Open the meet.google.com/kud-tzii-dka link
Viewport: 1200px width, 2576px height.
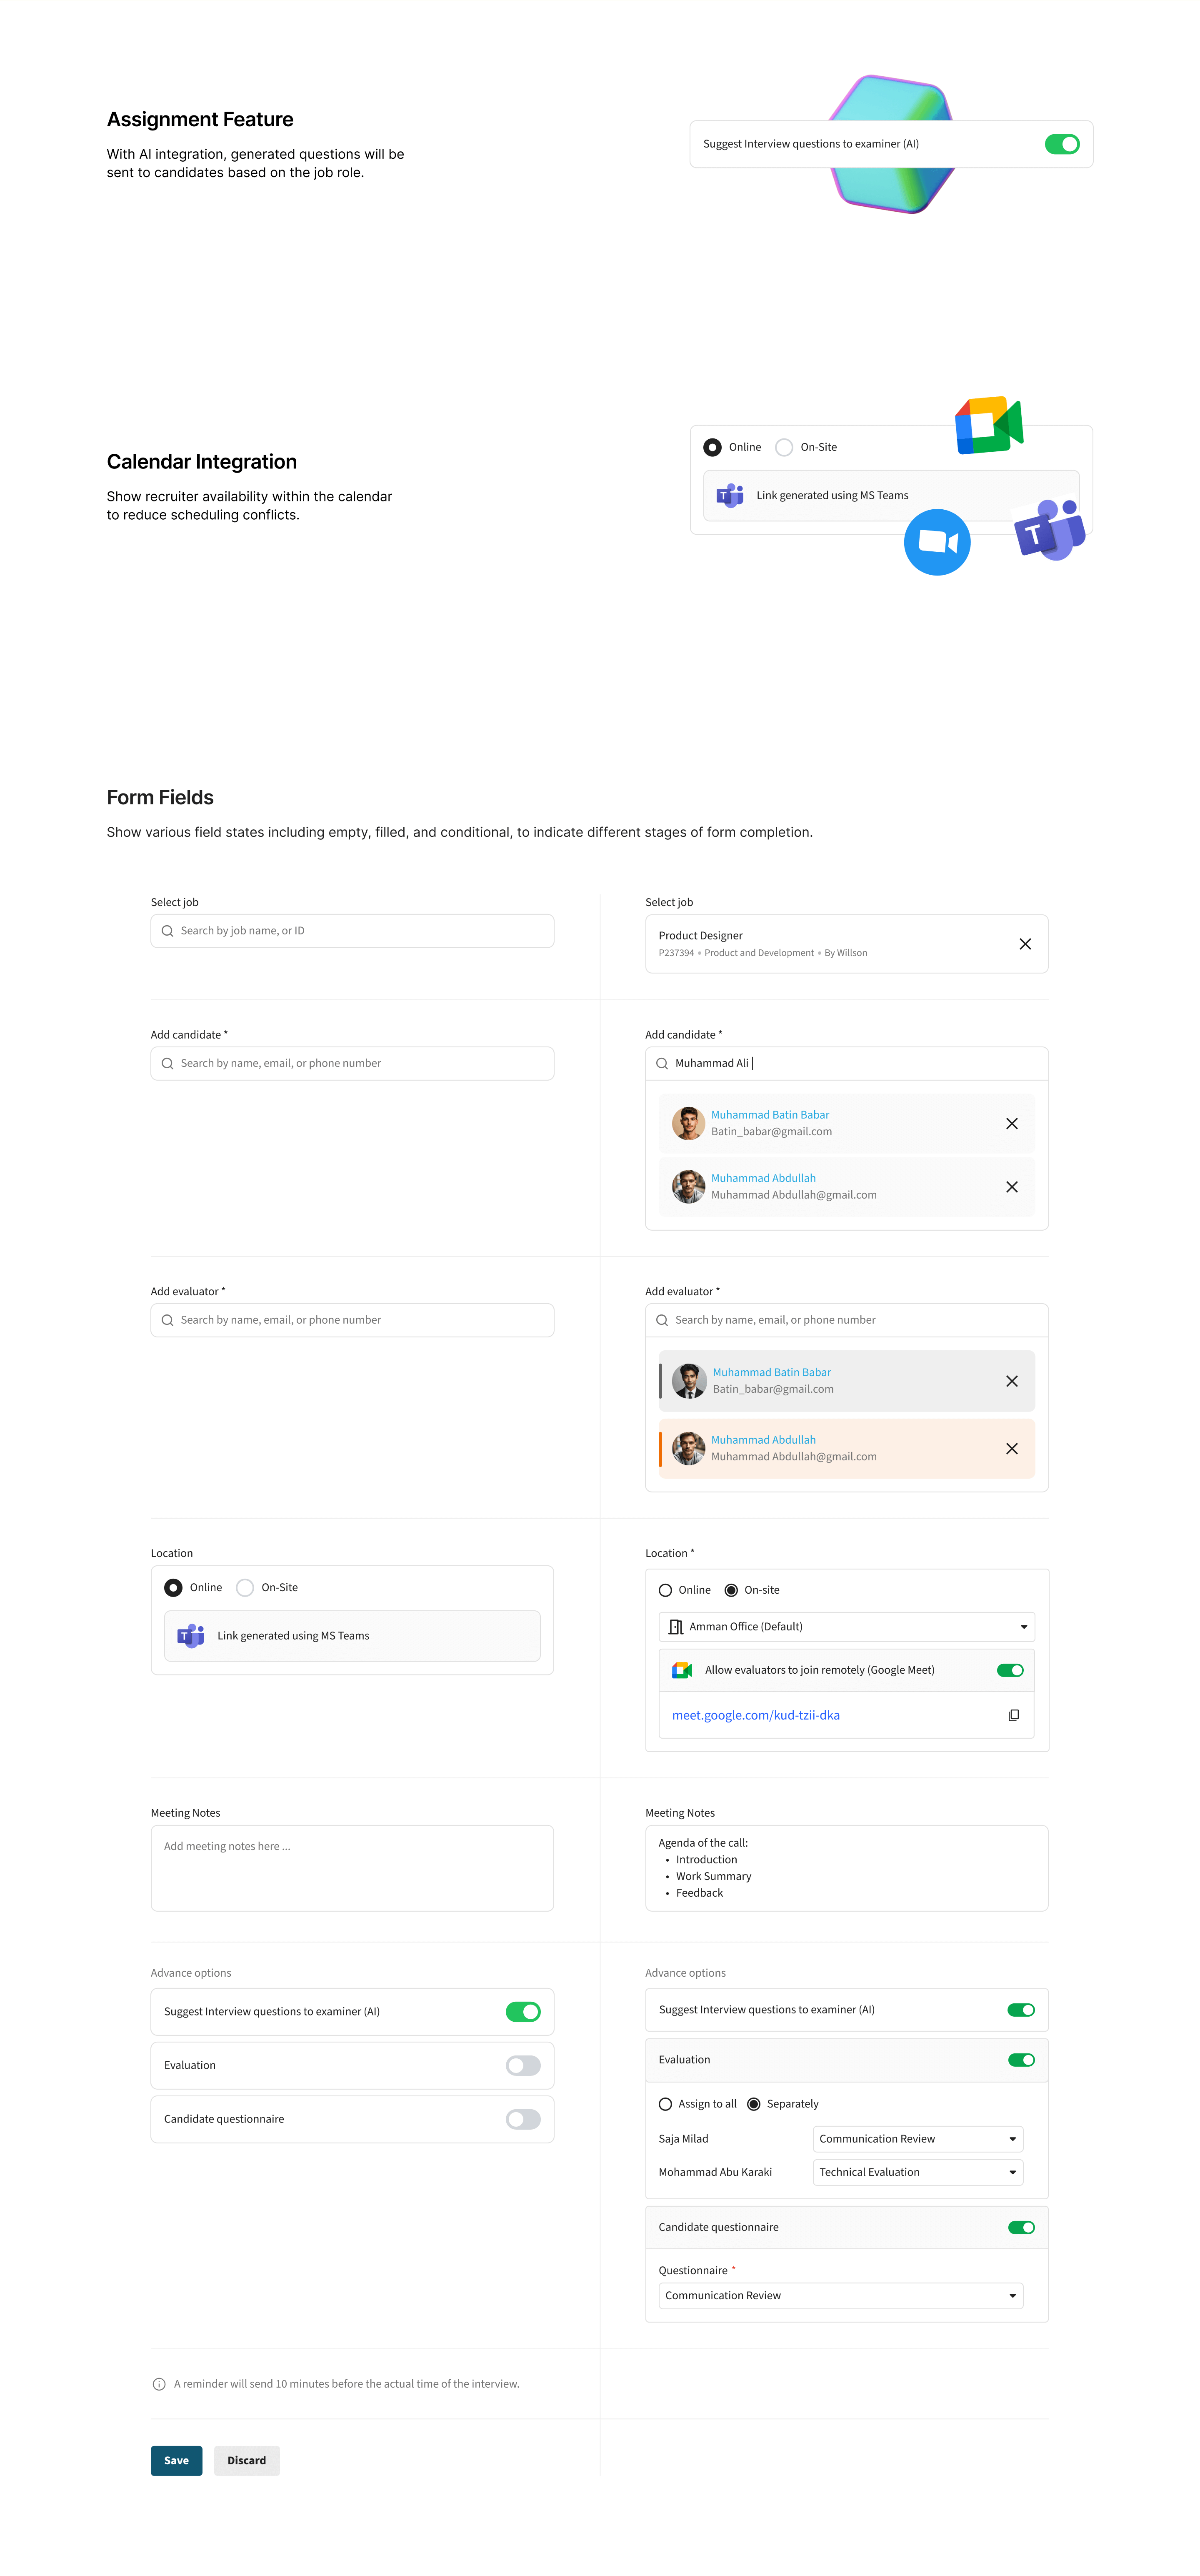(x=756, y=1715)
